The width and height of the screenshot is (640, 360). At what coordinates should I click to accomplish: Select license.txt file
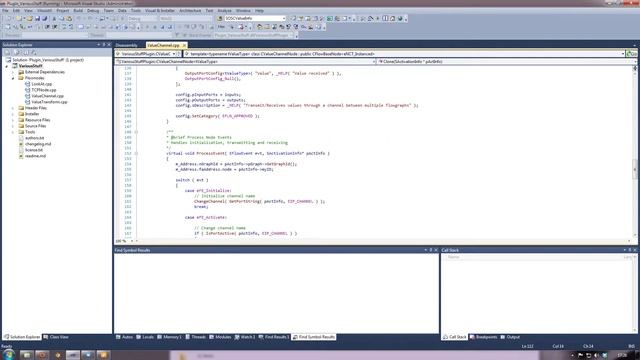point(34,150)
